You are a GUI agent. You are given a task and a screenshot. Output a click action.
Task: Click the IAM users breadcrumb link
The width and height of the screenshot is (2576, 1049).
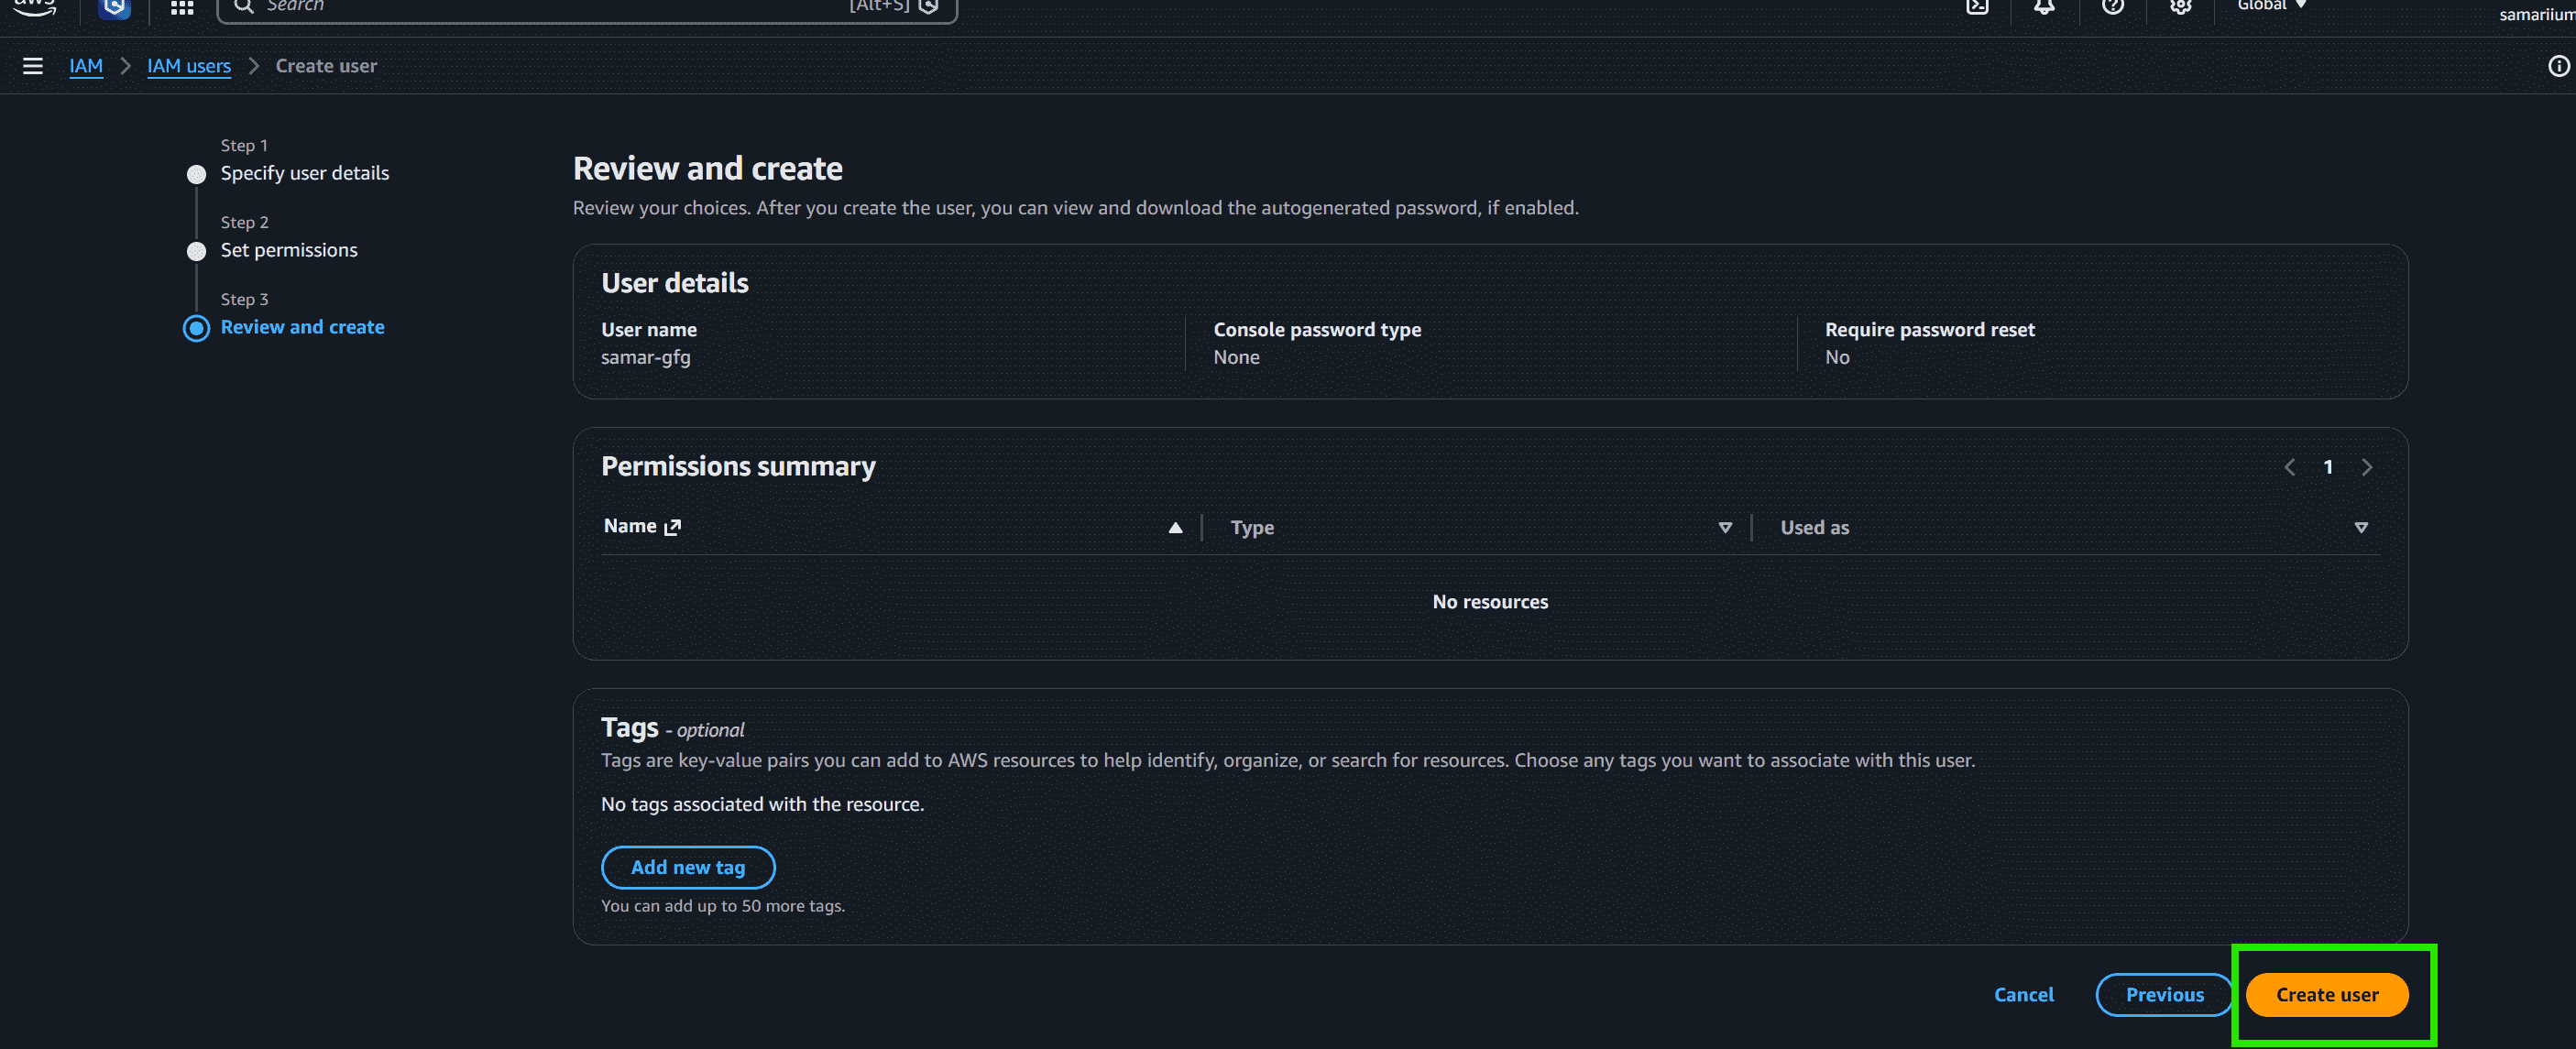click(x=189, y=66)
